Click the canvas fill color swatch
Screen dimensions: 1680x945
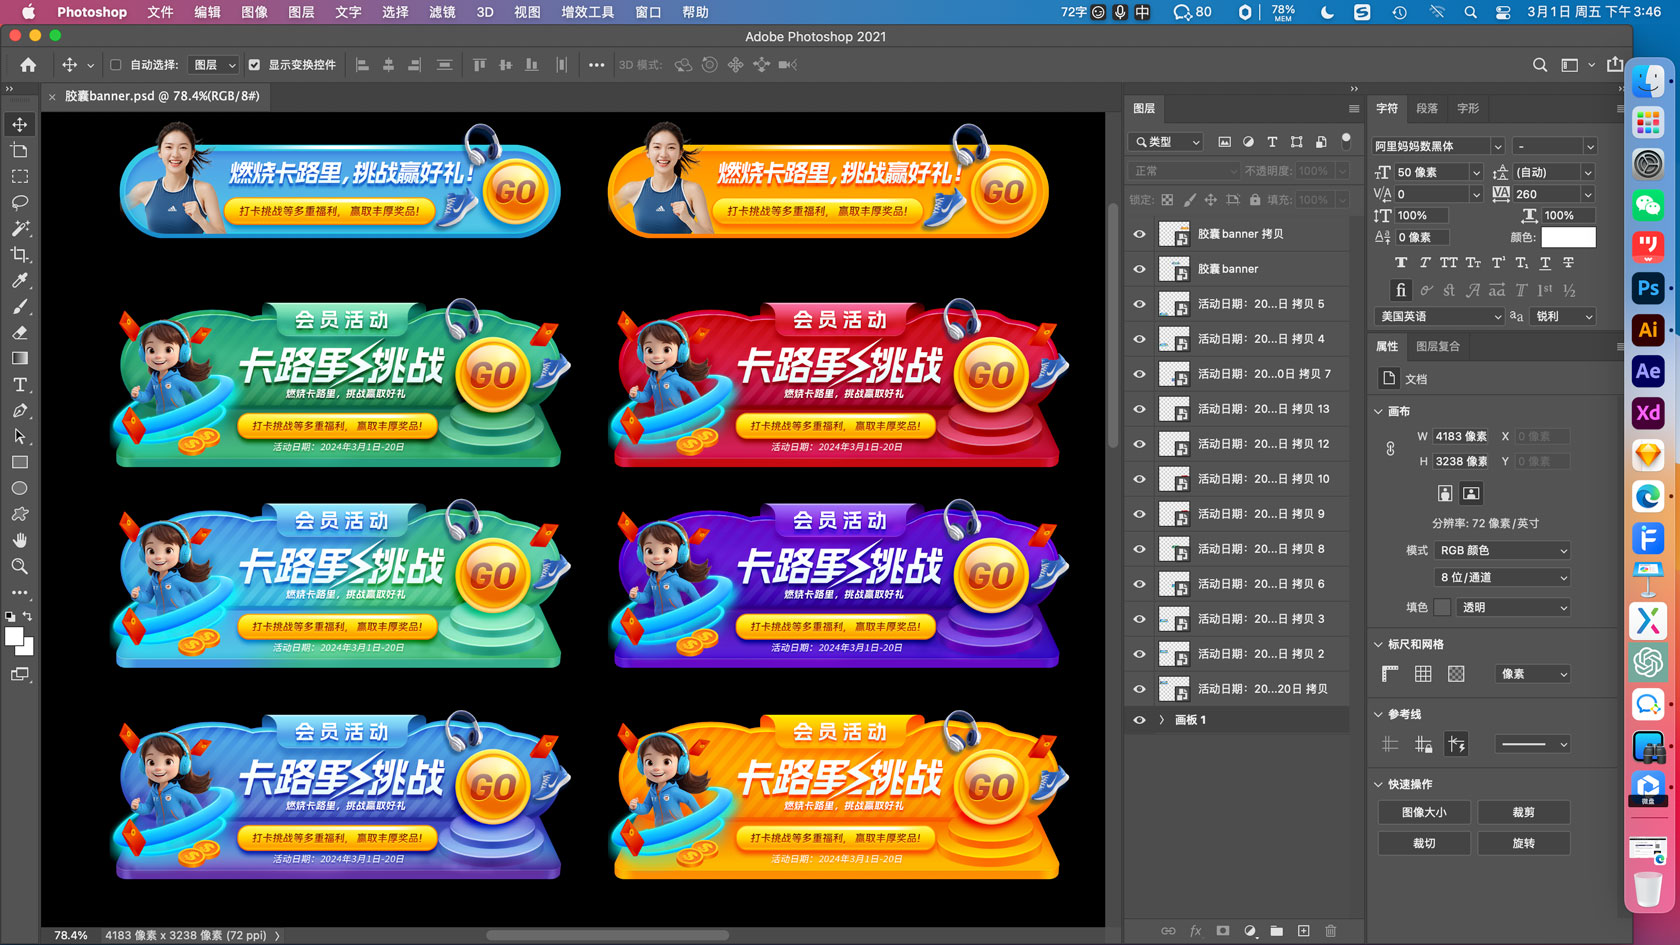coord(1442,607)
